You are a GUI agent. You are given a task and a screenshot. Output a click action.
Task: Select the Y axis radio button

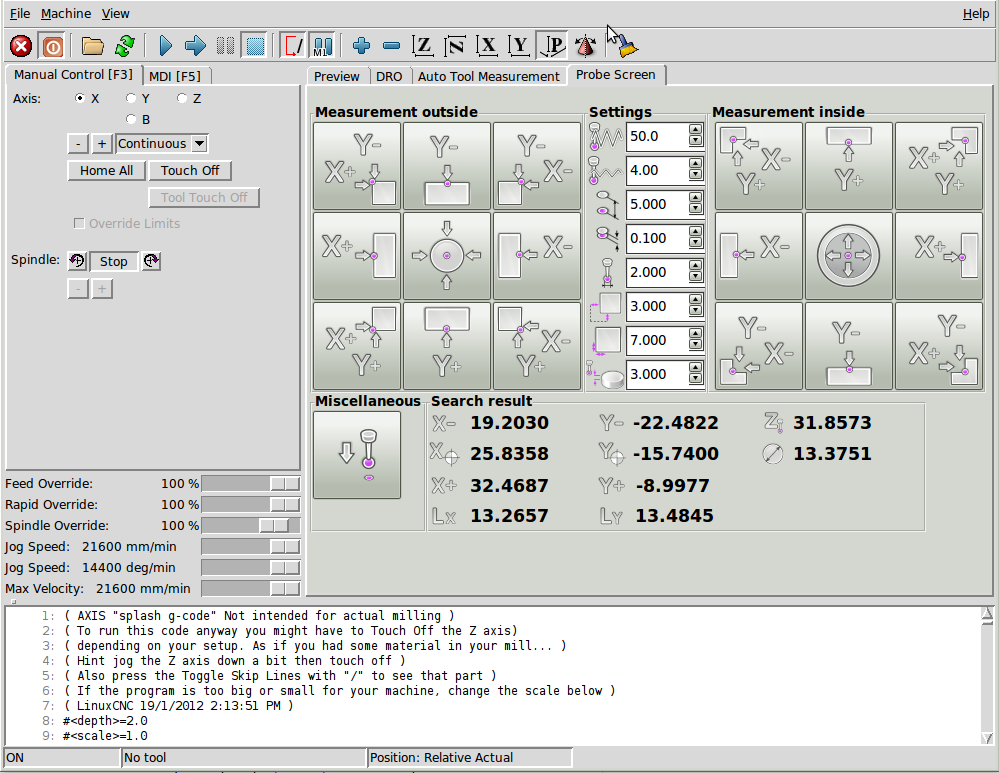(x=131, y=99)
